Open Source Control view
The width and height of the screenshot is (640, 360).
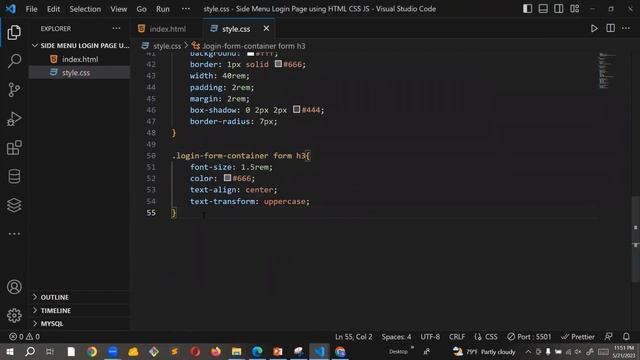pos(14,90)
